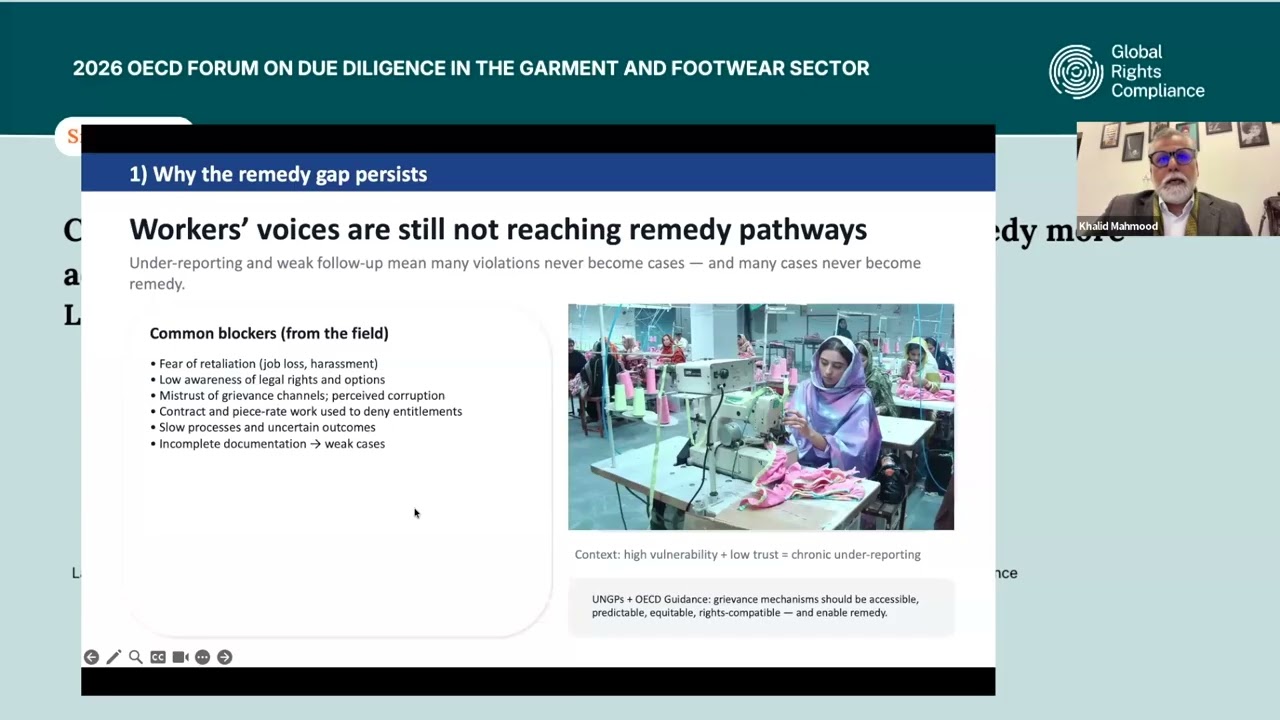
Task: Click 'Common blockers (from the field)' heading
Action: tap(269, 333)
